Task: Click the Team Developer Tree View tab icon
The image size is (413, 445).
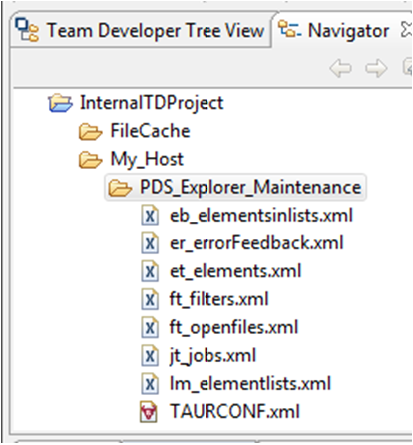Action: [28, 30]
